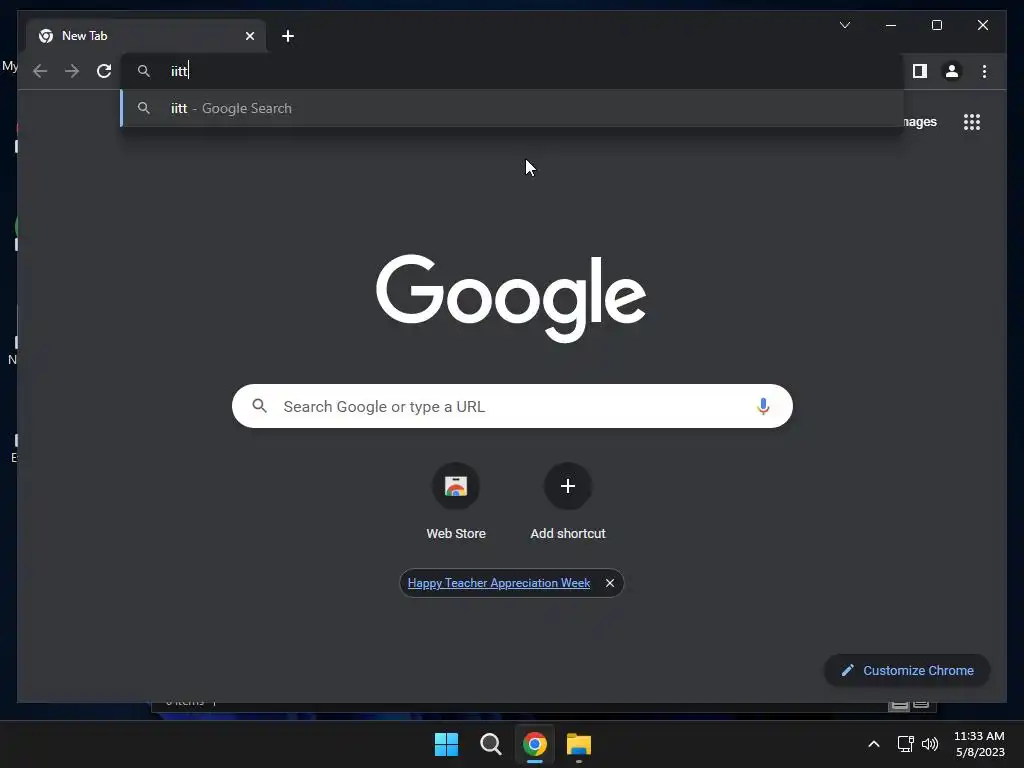Start voice search with the microphone icon
The width and height of the screenshot is (1024, 768).
pos(763,406)
